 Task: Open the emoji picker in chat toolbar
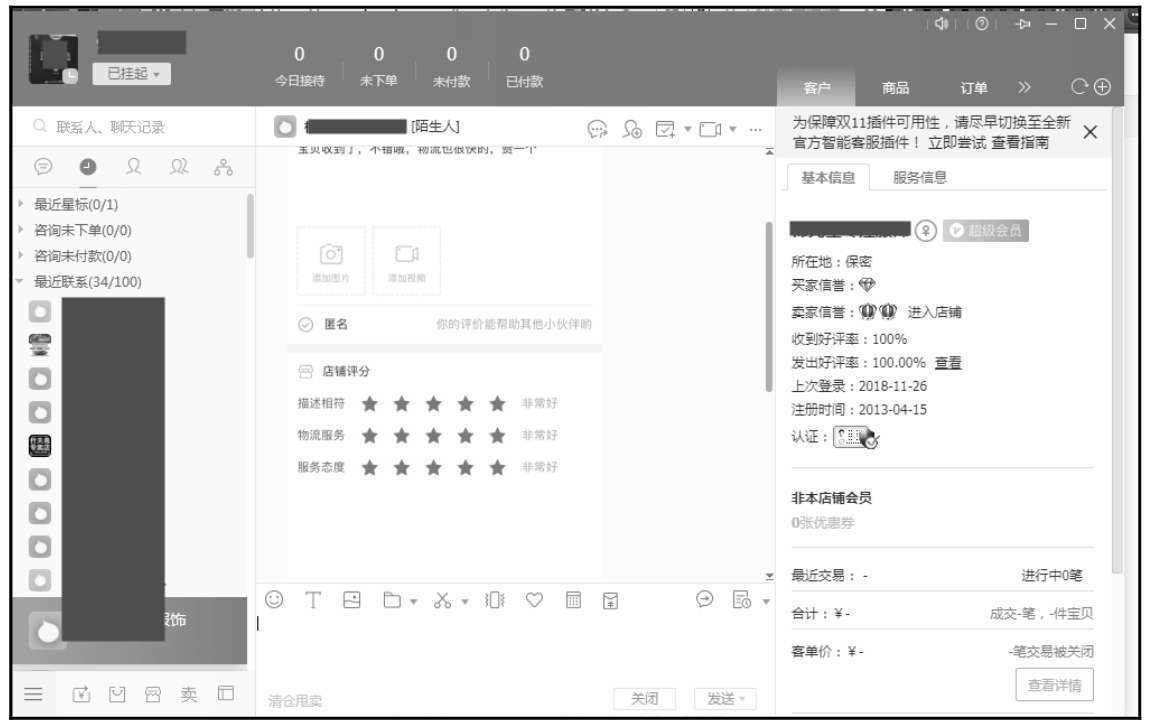tap(275, 599)
